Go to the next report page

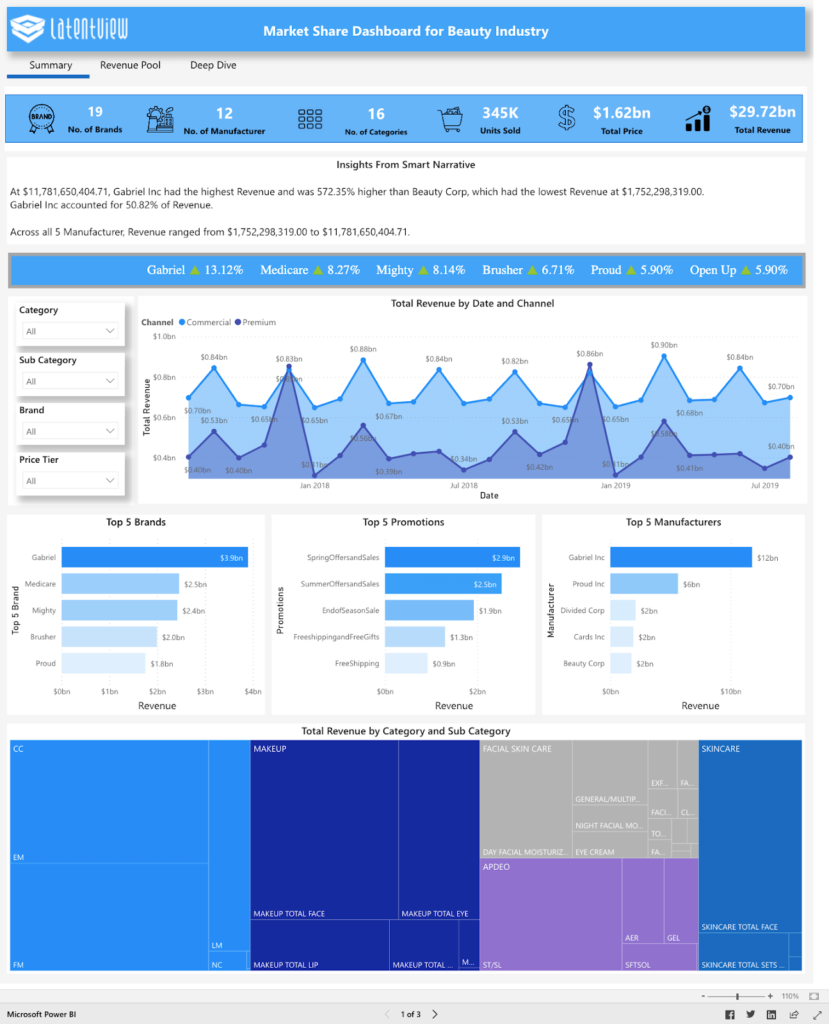[435, 1014]
